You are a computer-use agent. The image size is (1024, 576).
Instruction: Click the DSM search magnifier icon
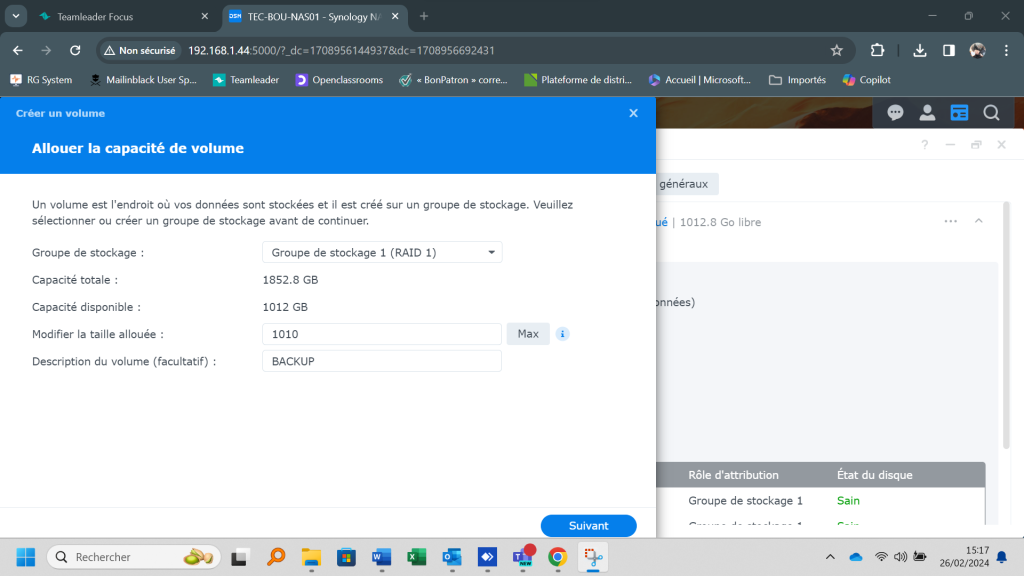tap(991, 113)
